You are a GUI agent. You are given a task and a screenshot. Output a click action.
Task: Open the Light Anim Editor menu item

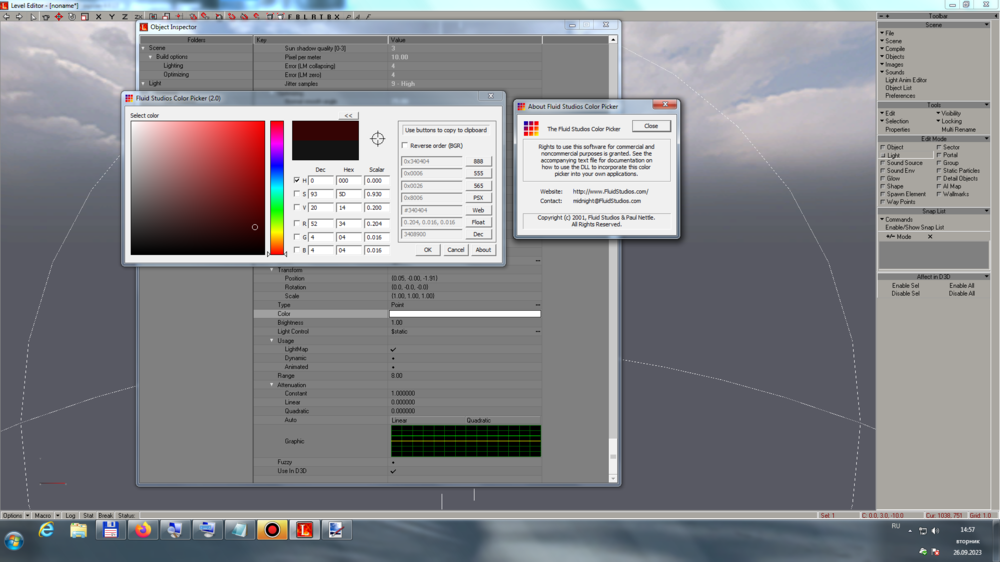pyautogui.click(x=905, y=80)
